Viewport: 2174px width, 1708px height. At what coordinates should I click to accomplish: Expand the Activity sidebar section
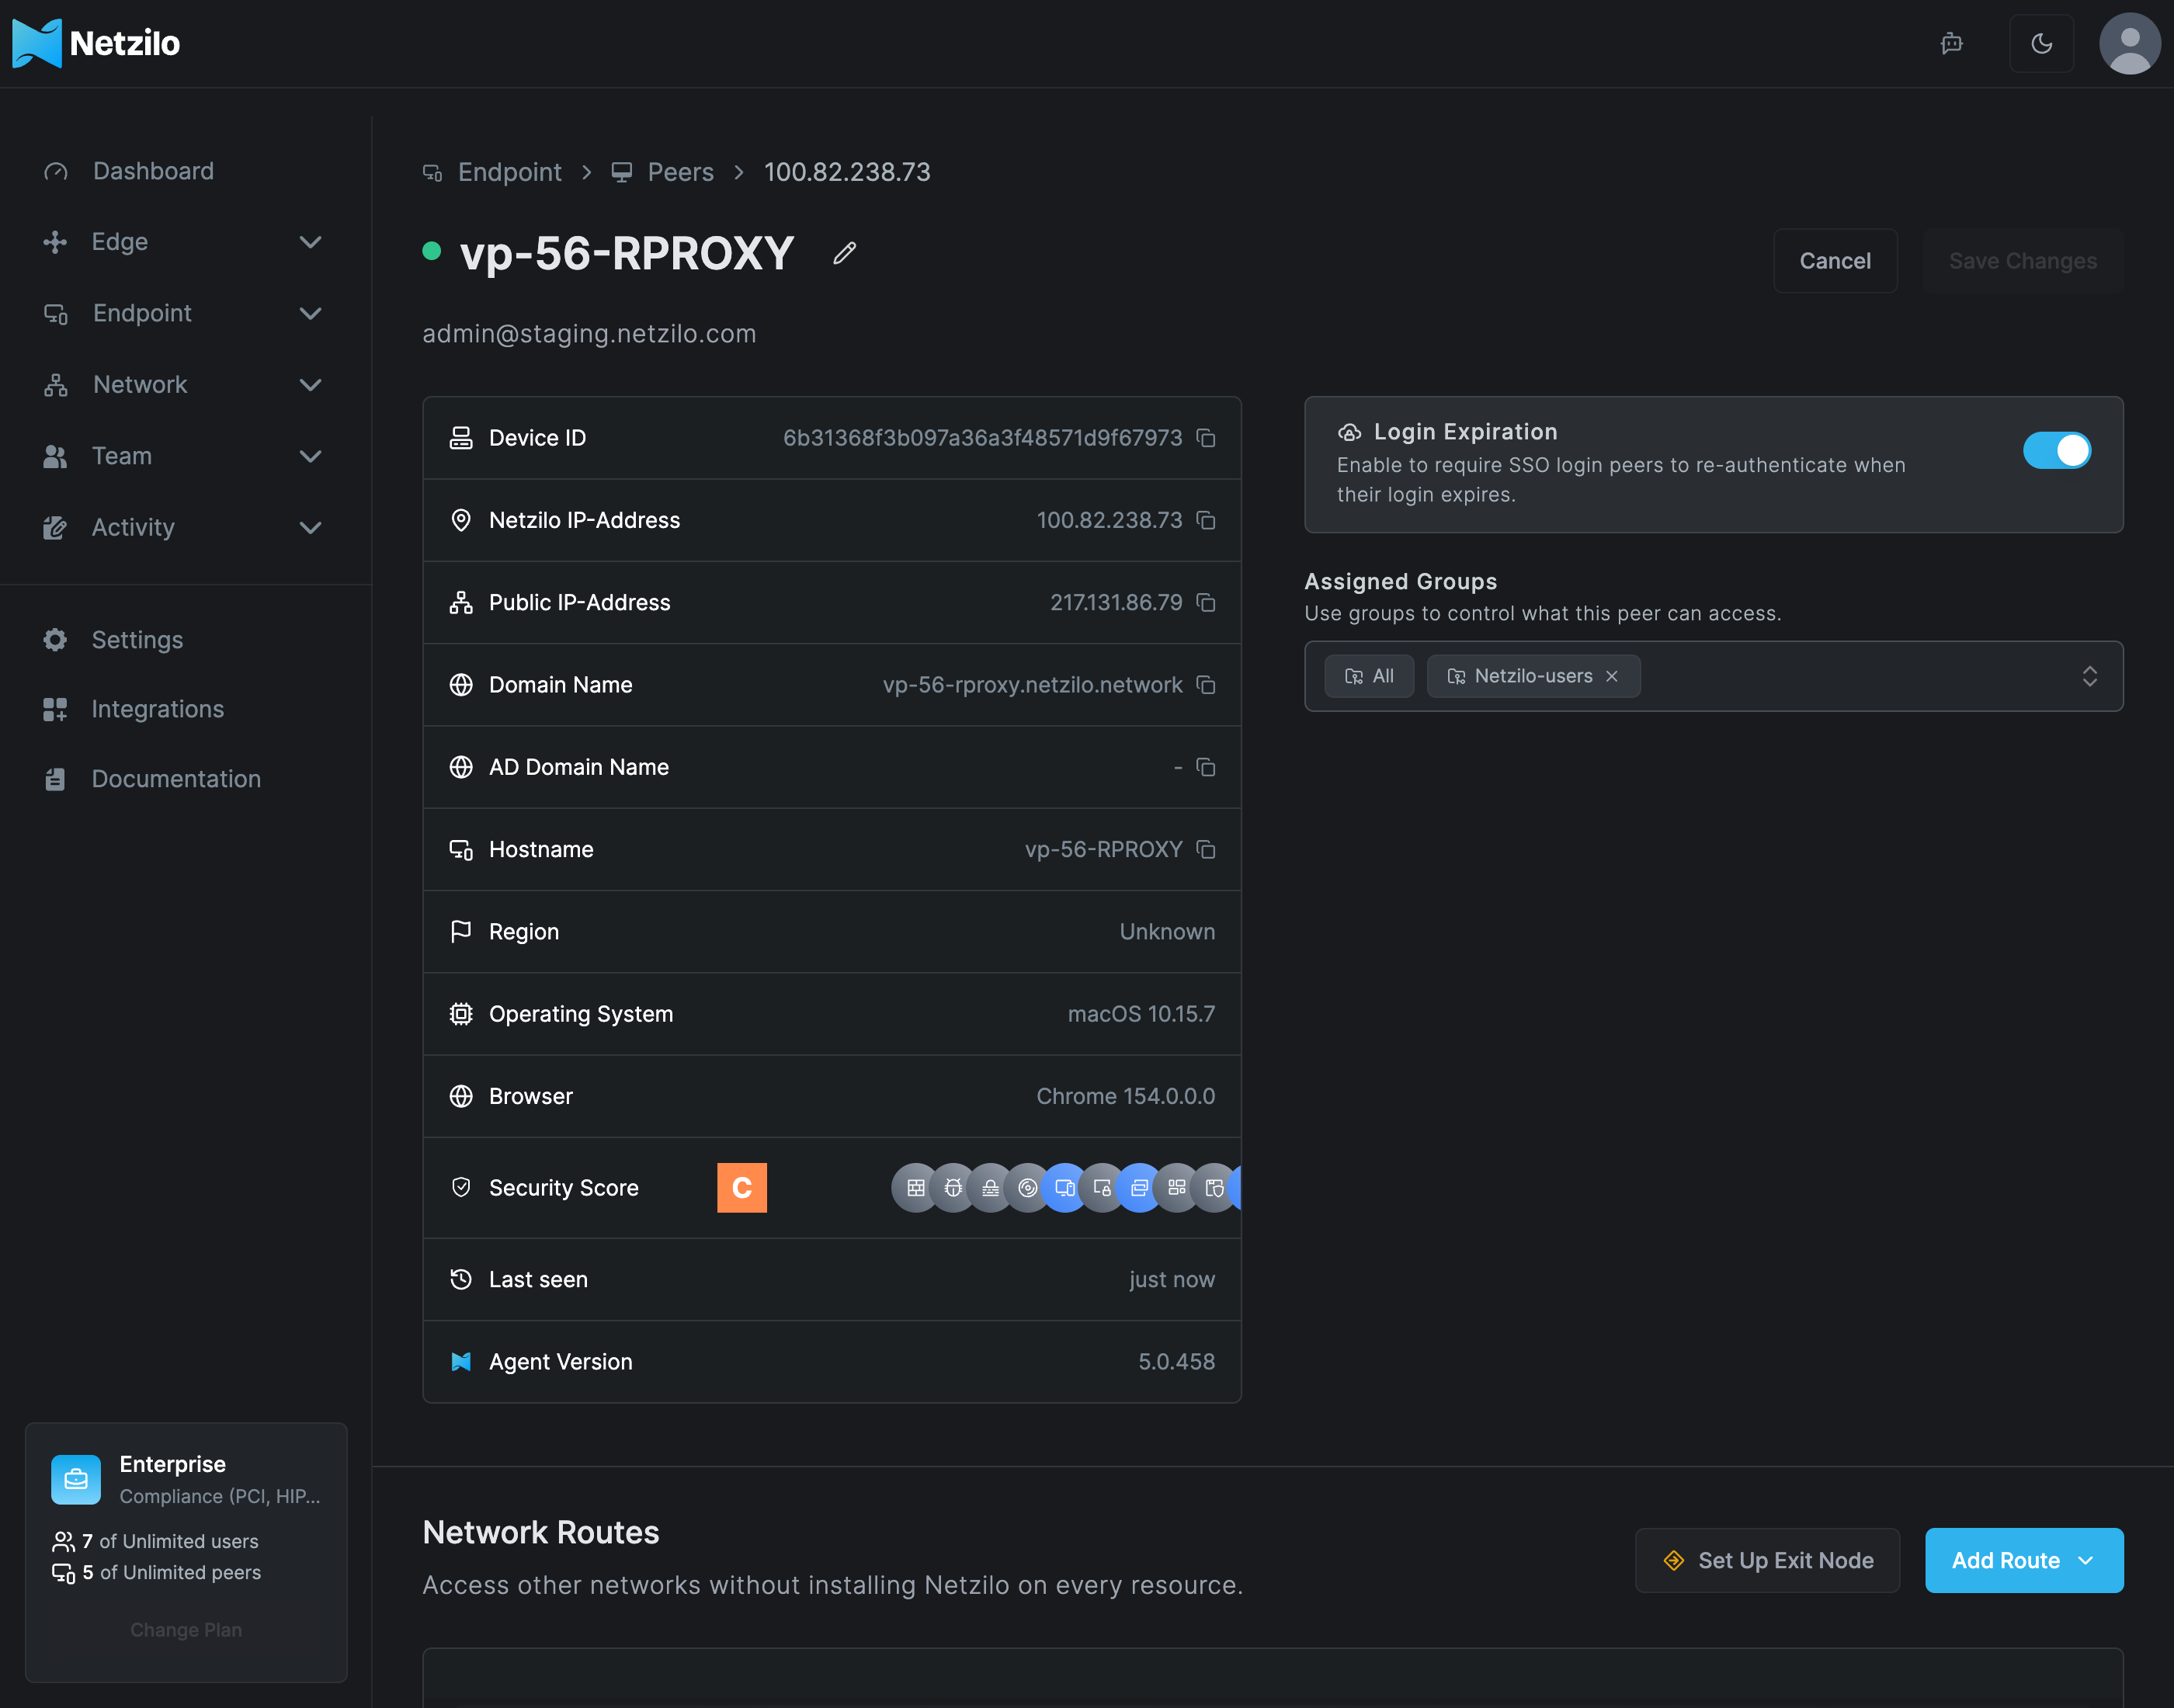pyautogui.click(x=186, y=527)
